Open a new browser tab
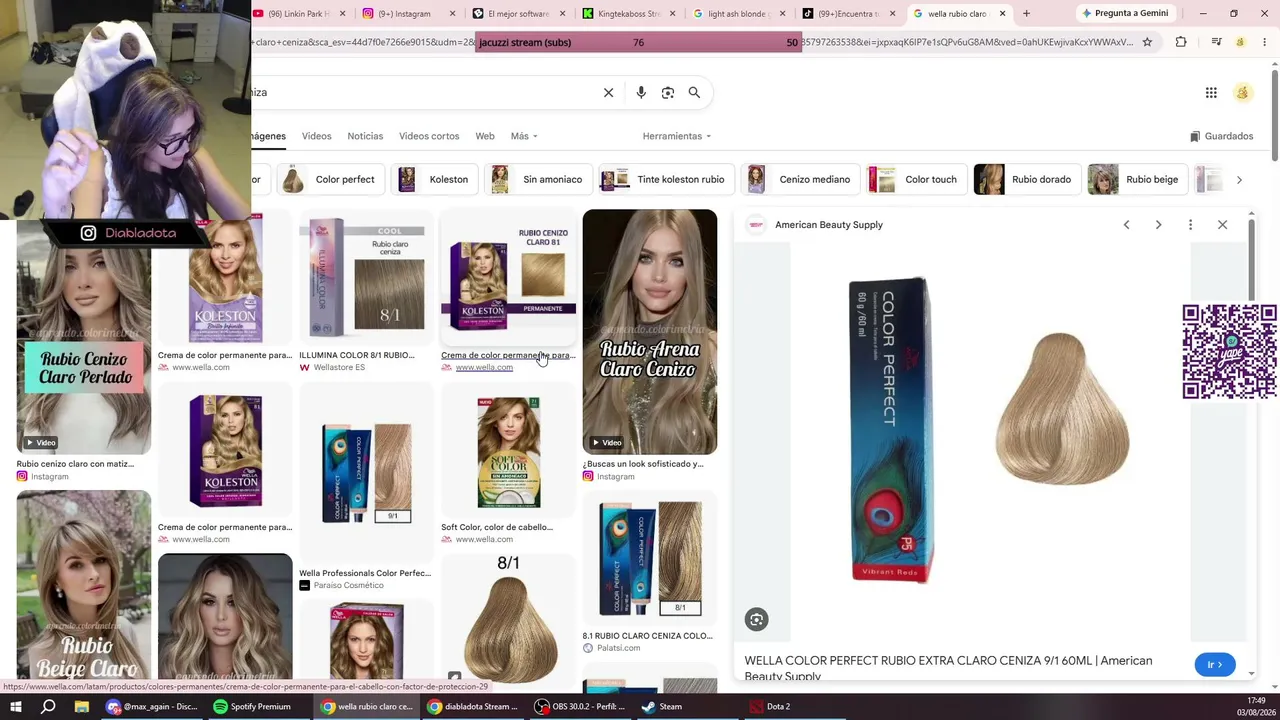The height and width of the screenshot is (720, 1280). (1026, 14)
